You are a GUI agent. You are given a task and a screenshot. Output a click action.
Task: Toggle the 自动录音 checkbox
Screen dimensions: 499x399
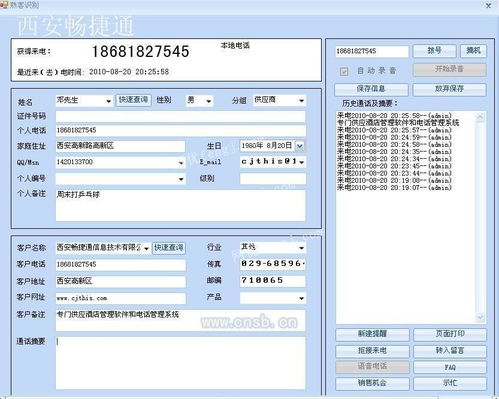344,71
